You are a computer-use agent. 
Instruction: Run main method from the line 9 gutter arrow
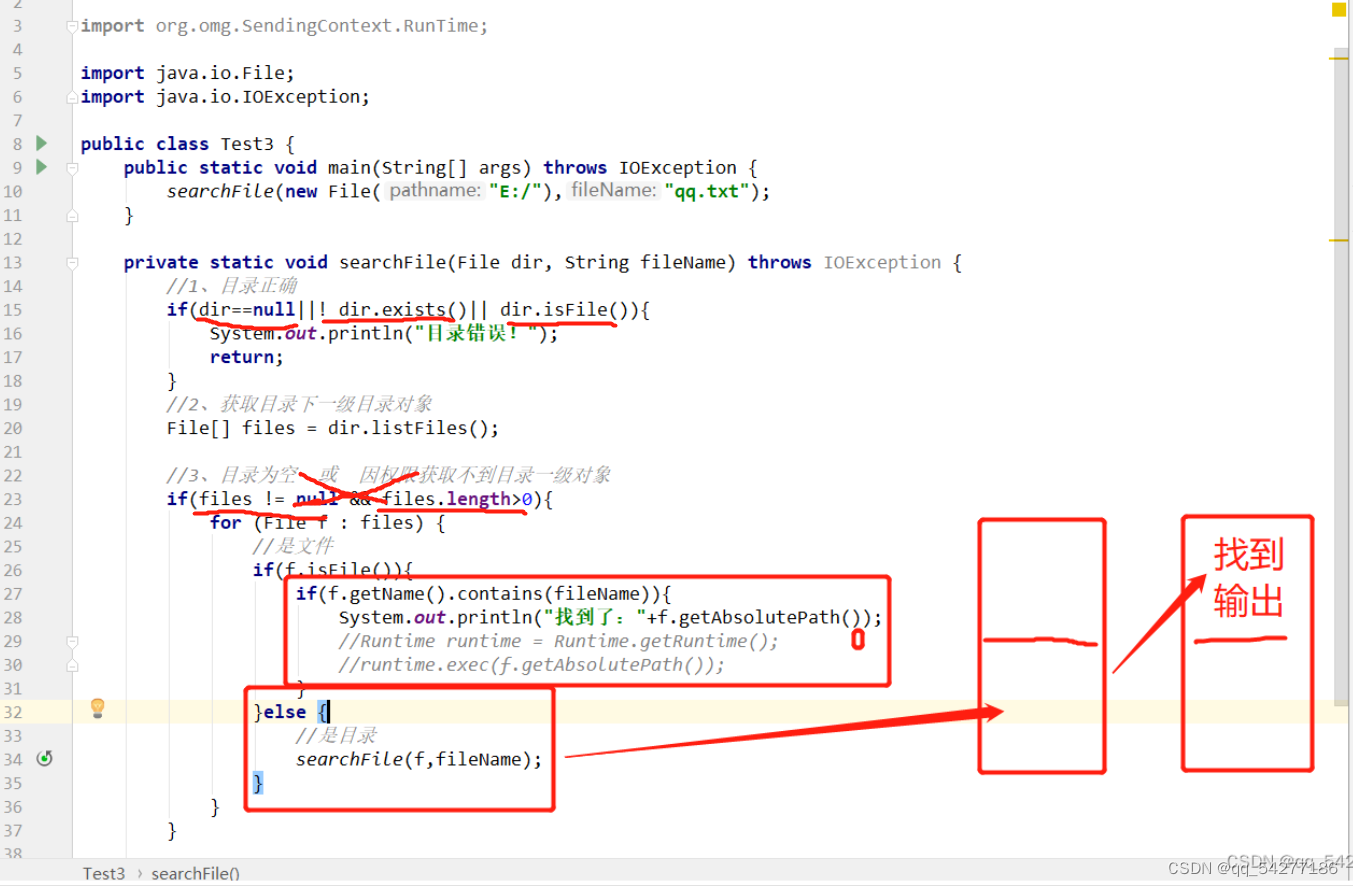tap(41, 167)
